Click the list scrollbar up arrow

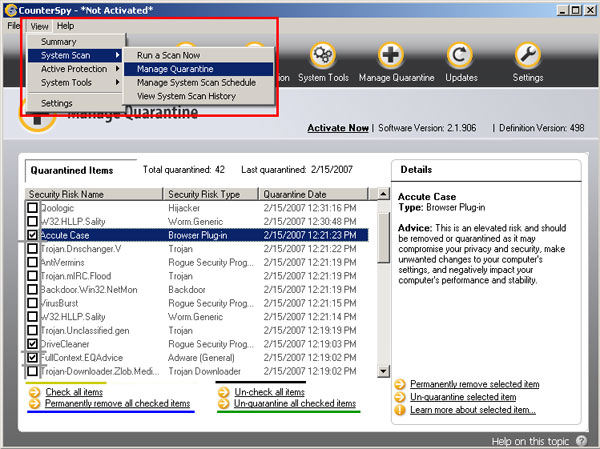coord(383,194)
